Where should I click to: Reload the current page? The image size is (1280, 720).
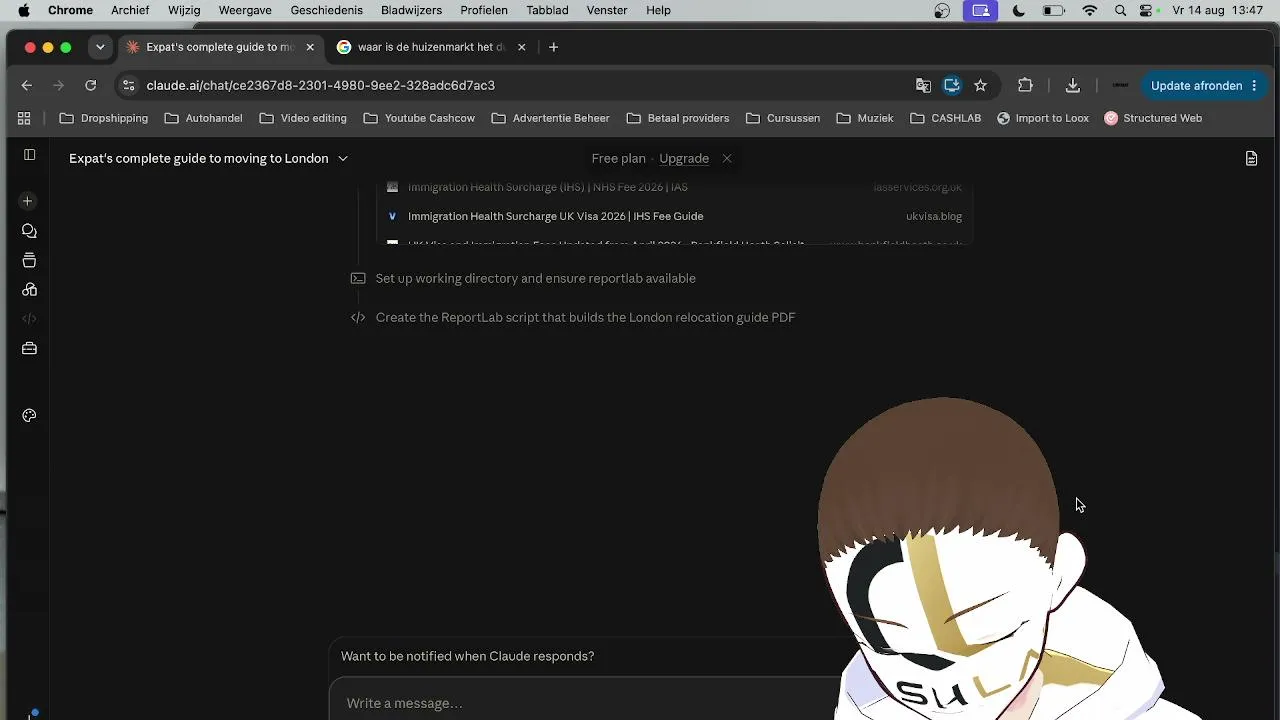click(91, 85)
